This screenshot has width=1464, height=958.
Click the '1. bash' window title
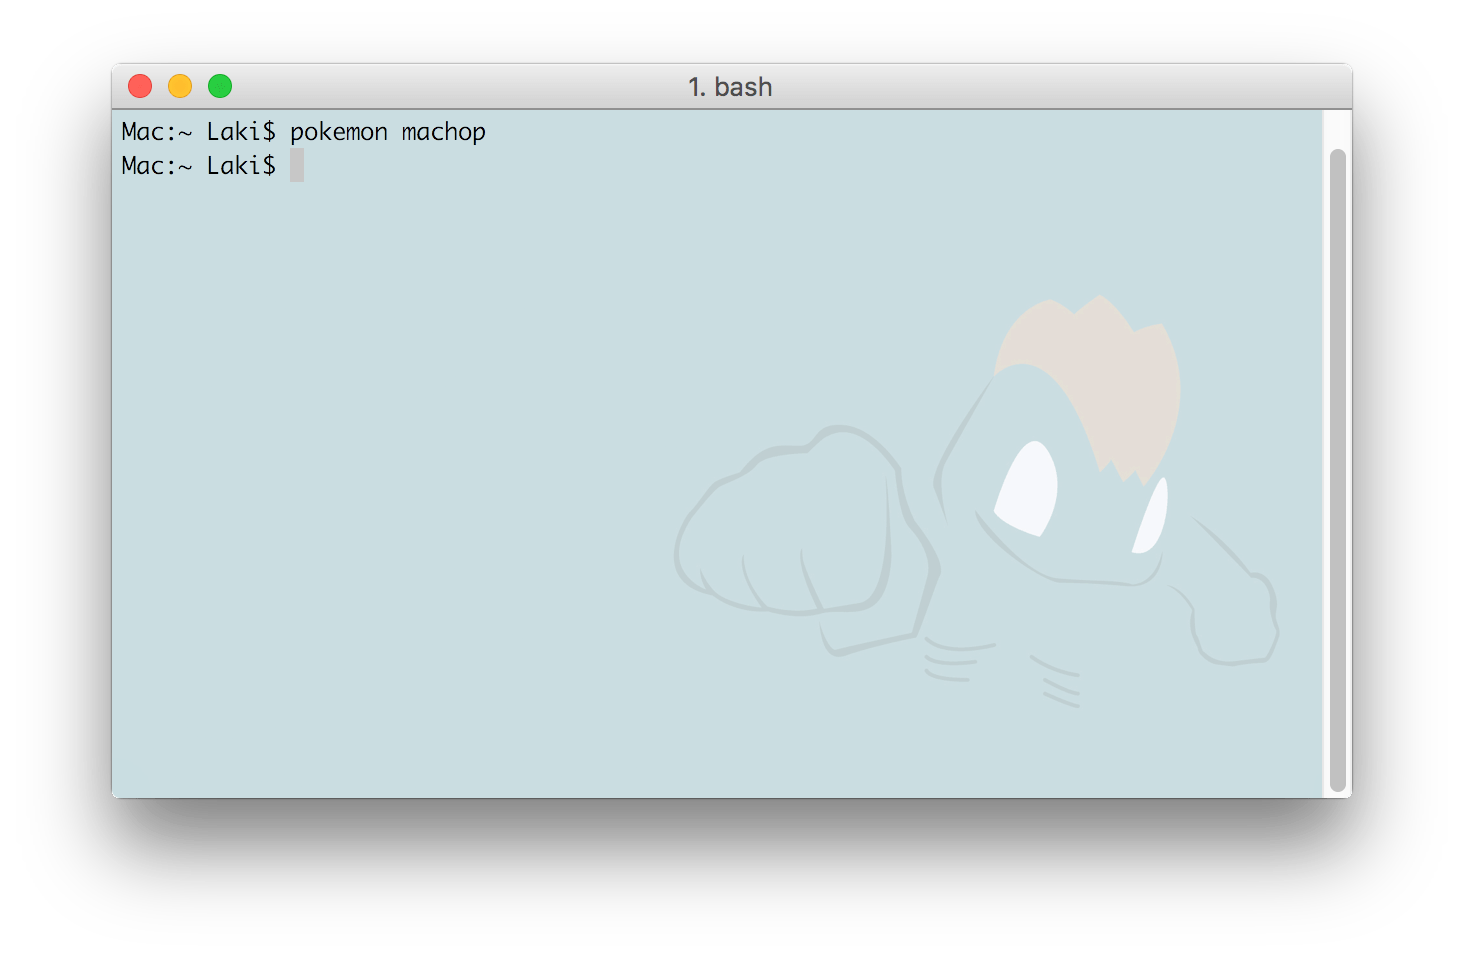[730, 87]
